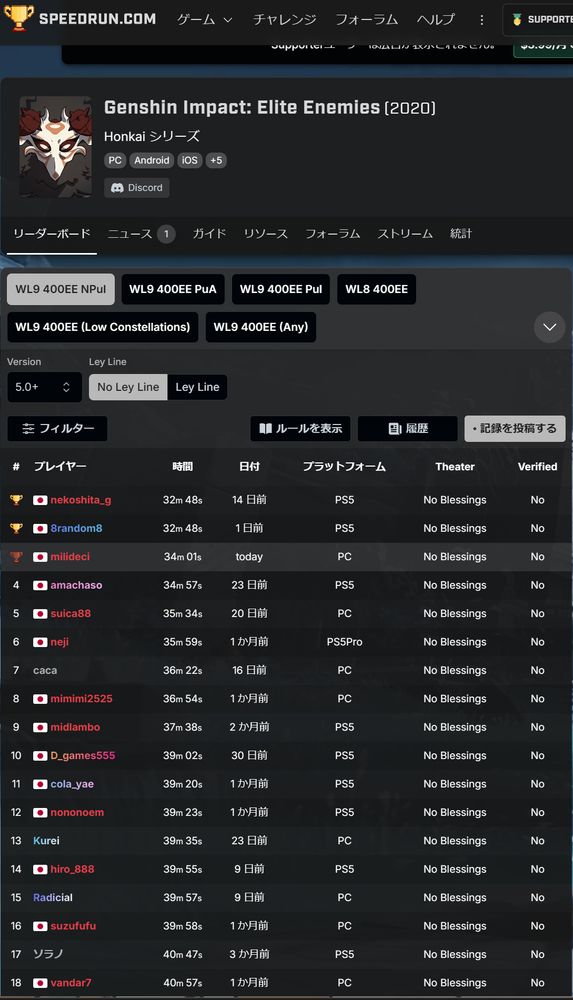573x1000 pixels.
Task: Switch to the ストリーム tab
Action: click(405, 234)
